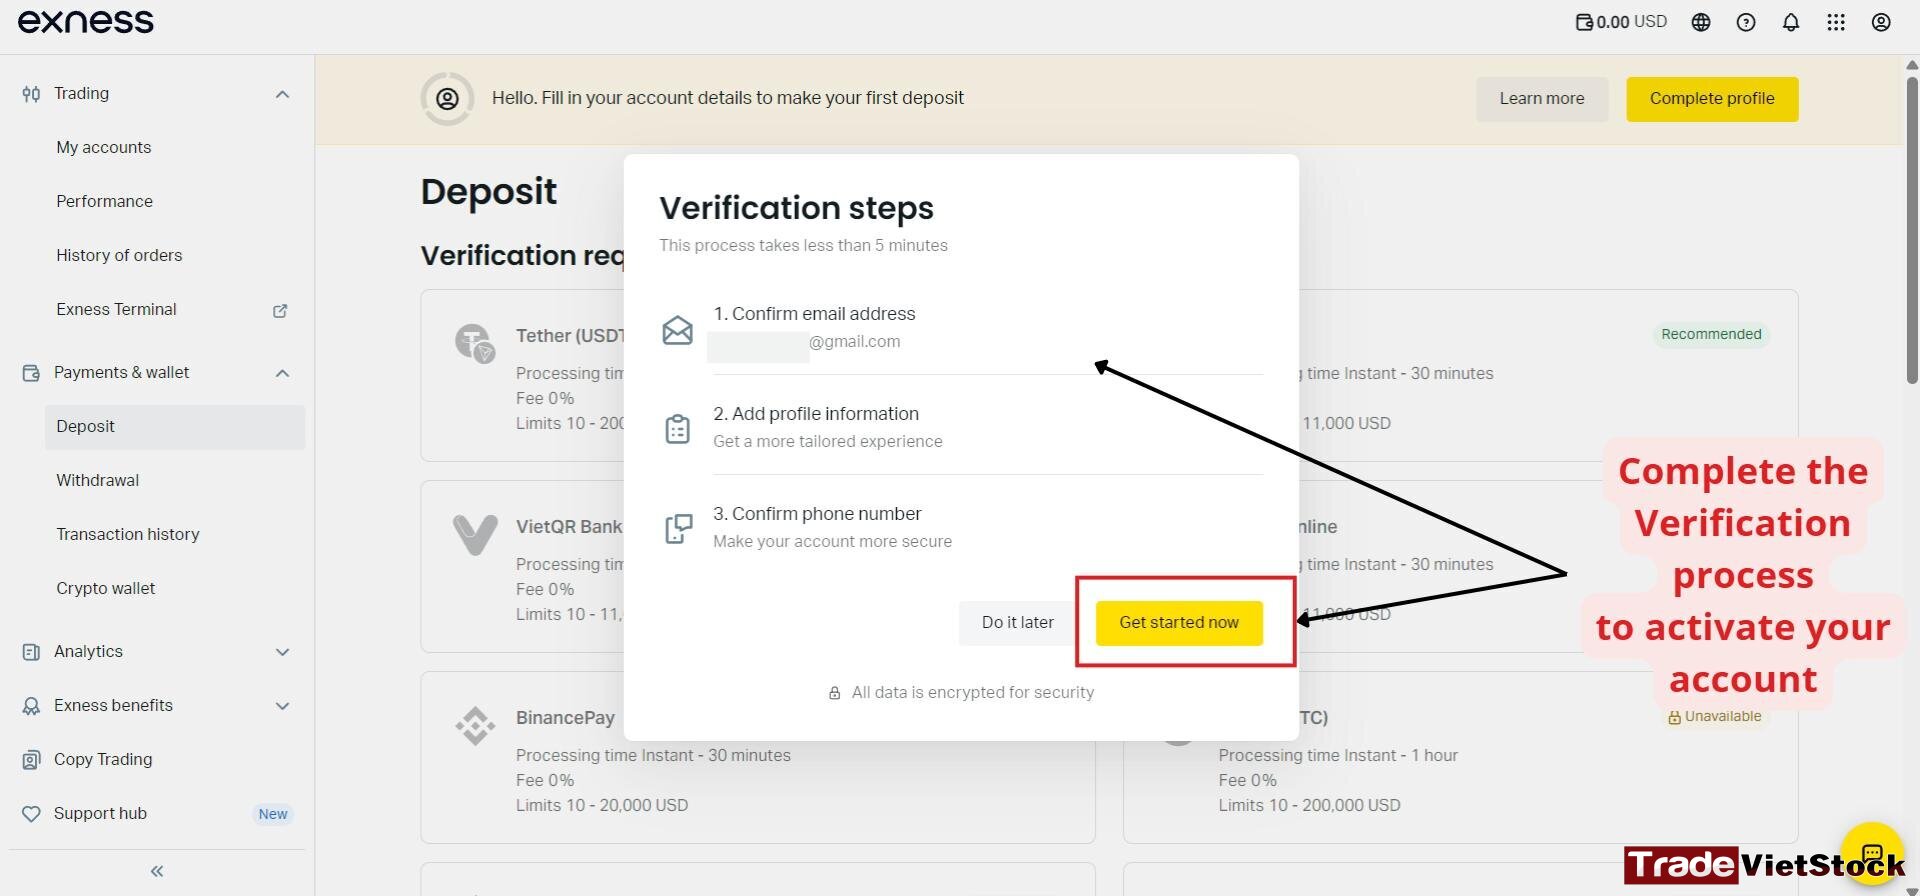The height and width of the screenshot is (896, 1920).
Task: Click Get started now button
Action: click(x=1179, y=623)
